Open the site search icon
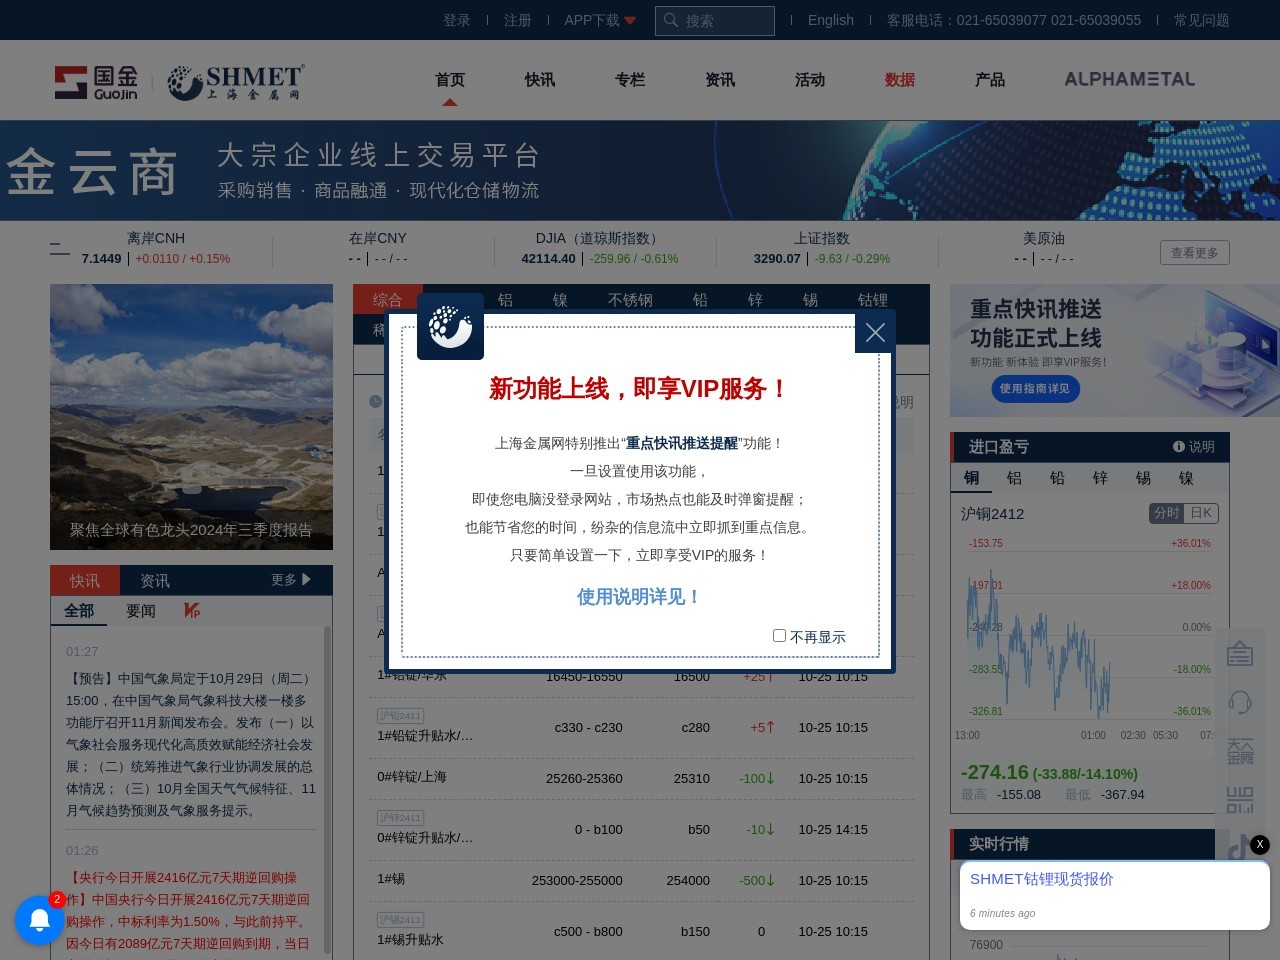The height and width of the screenshot is (960, 1280). coord(670,20)
